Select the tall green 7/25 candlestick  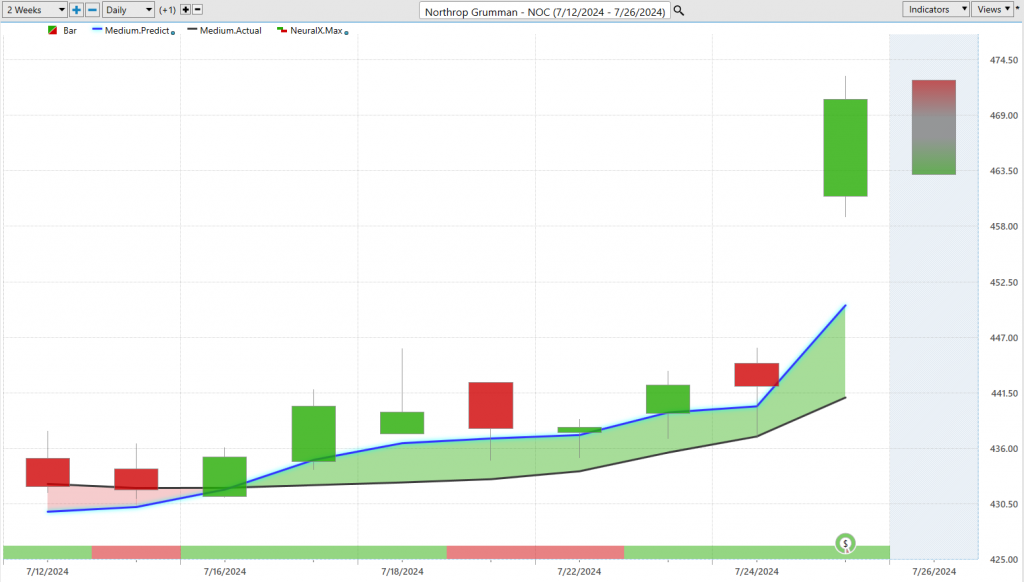point(845,147)
